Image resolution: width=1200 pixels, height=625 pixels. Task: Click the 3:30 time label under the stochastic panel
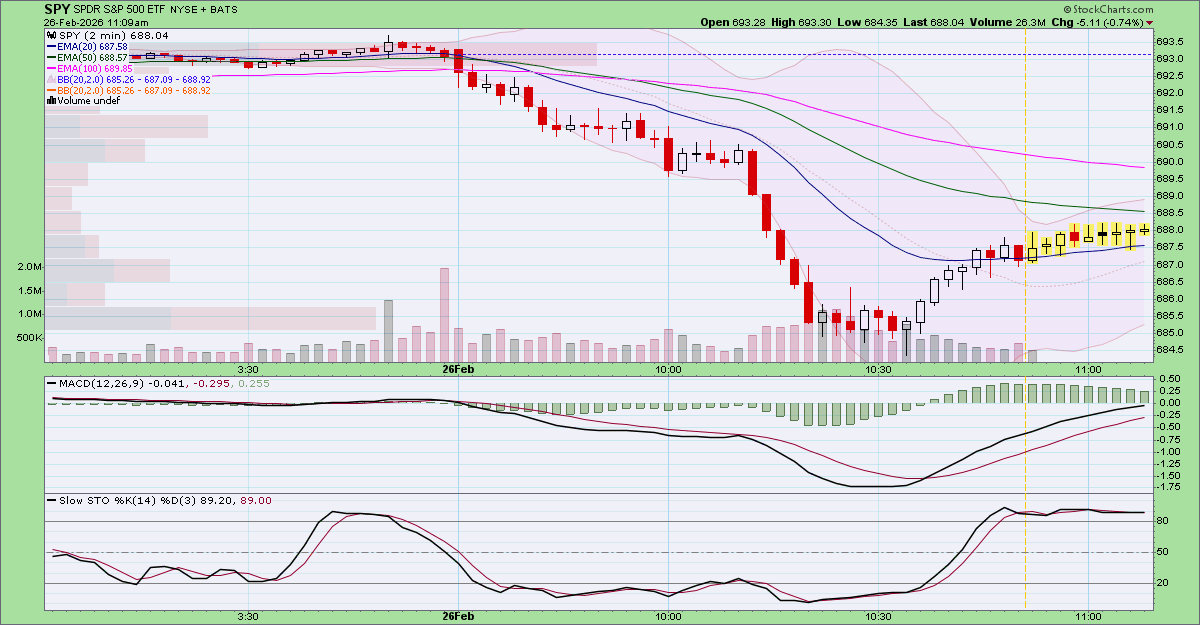tap(248, 616)
